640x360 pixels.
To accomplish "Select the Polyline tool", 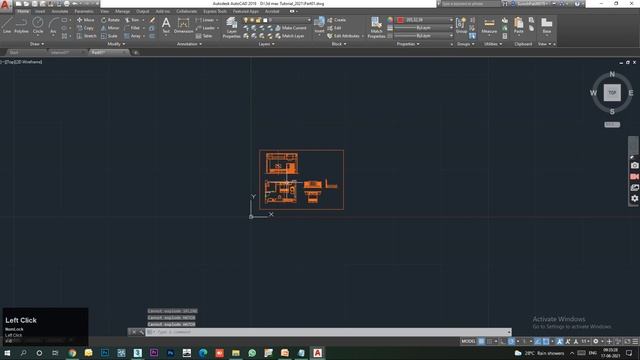I will pos(21,25).
